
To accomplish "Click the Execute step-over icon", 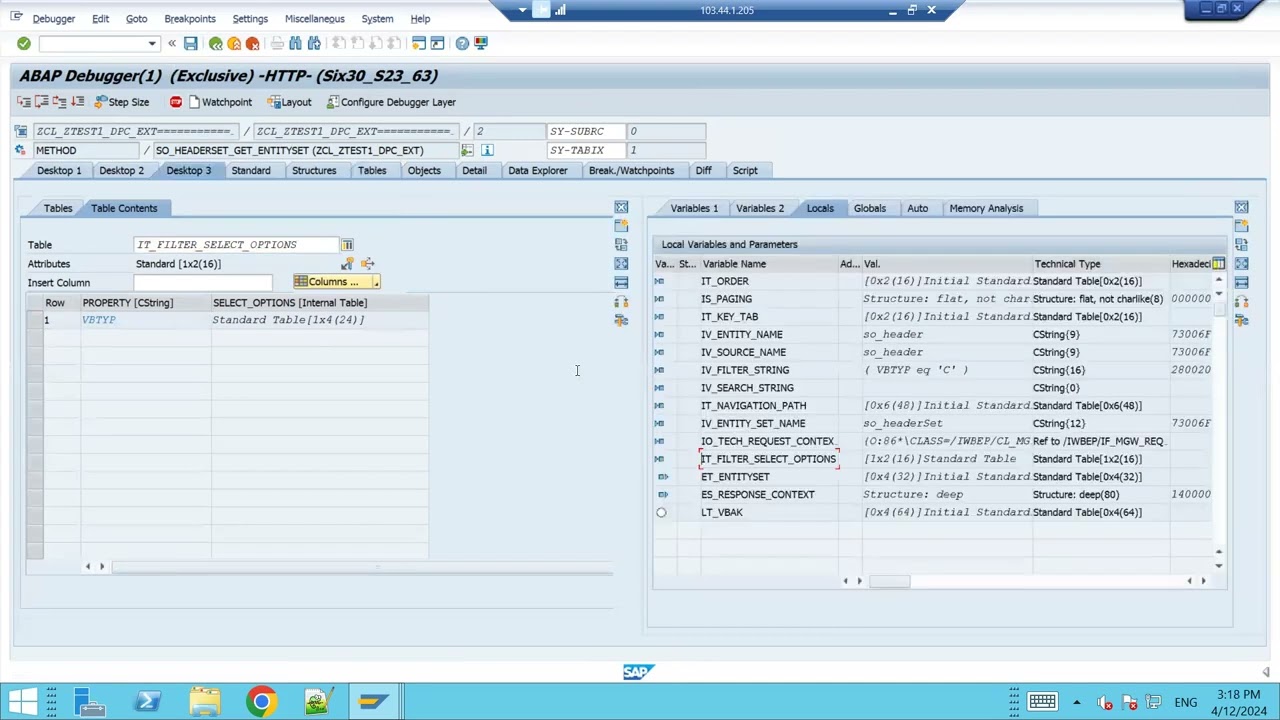I will [x=42, y=102].
